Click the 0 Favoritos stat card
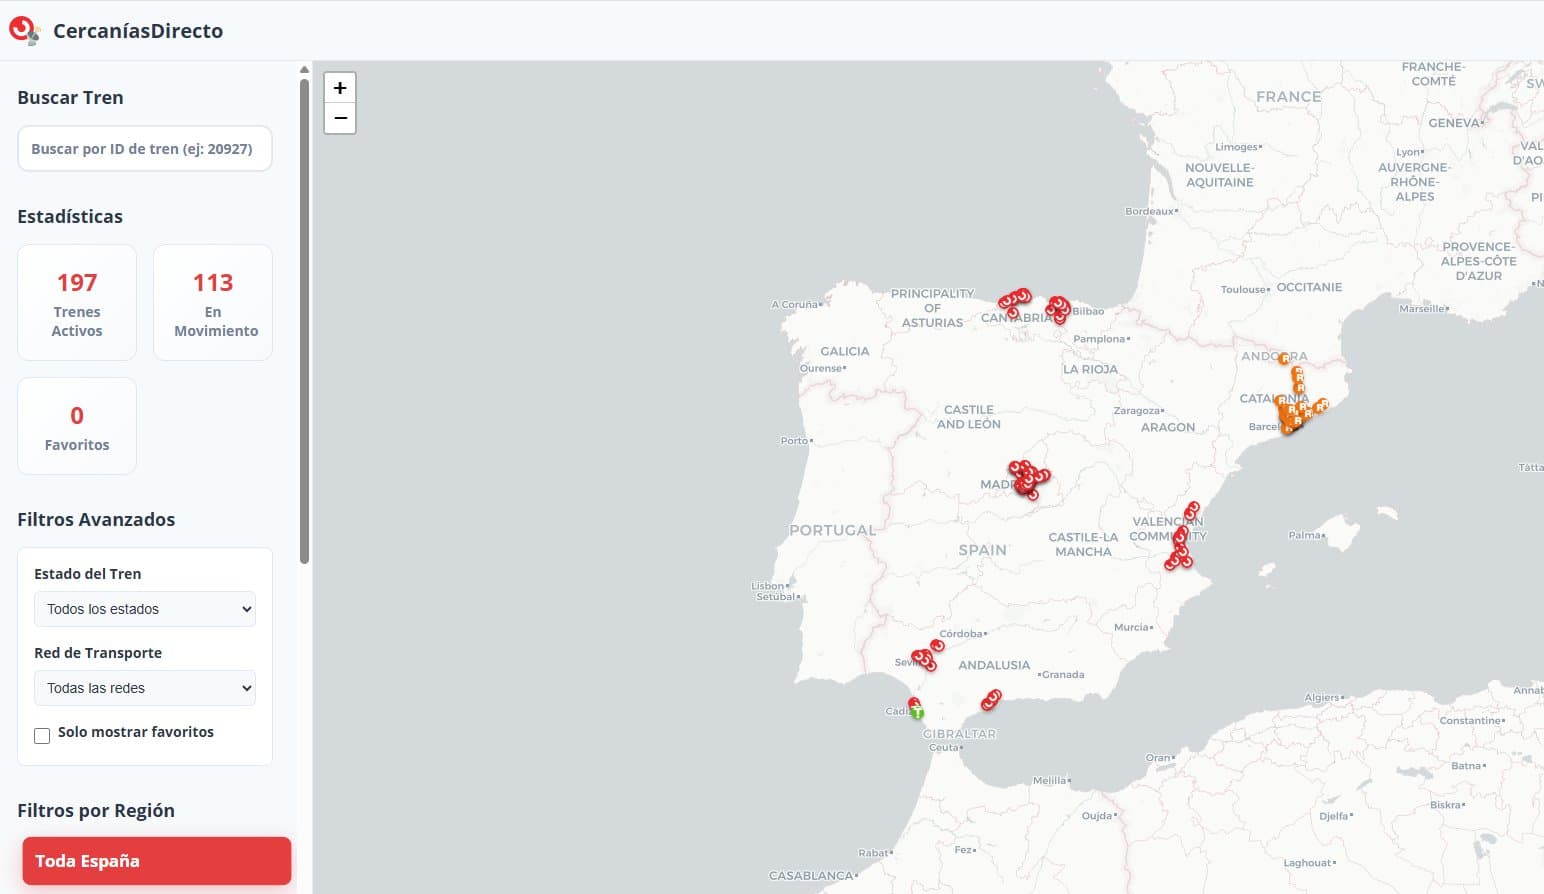Image resolution: width=1544 pixels, height=894 pixels. (77, 426)
